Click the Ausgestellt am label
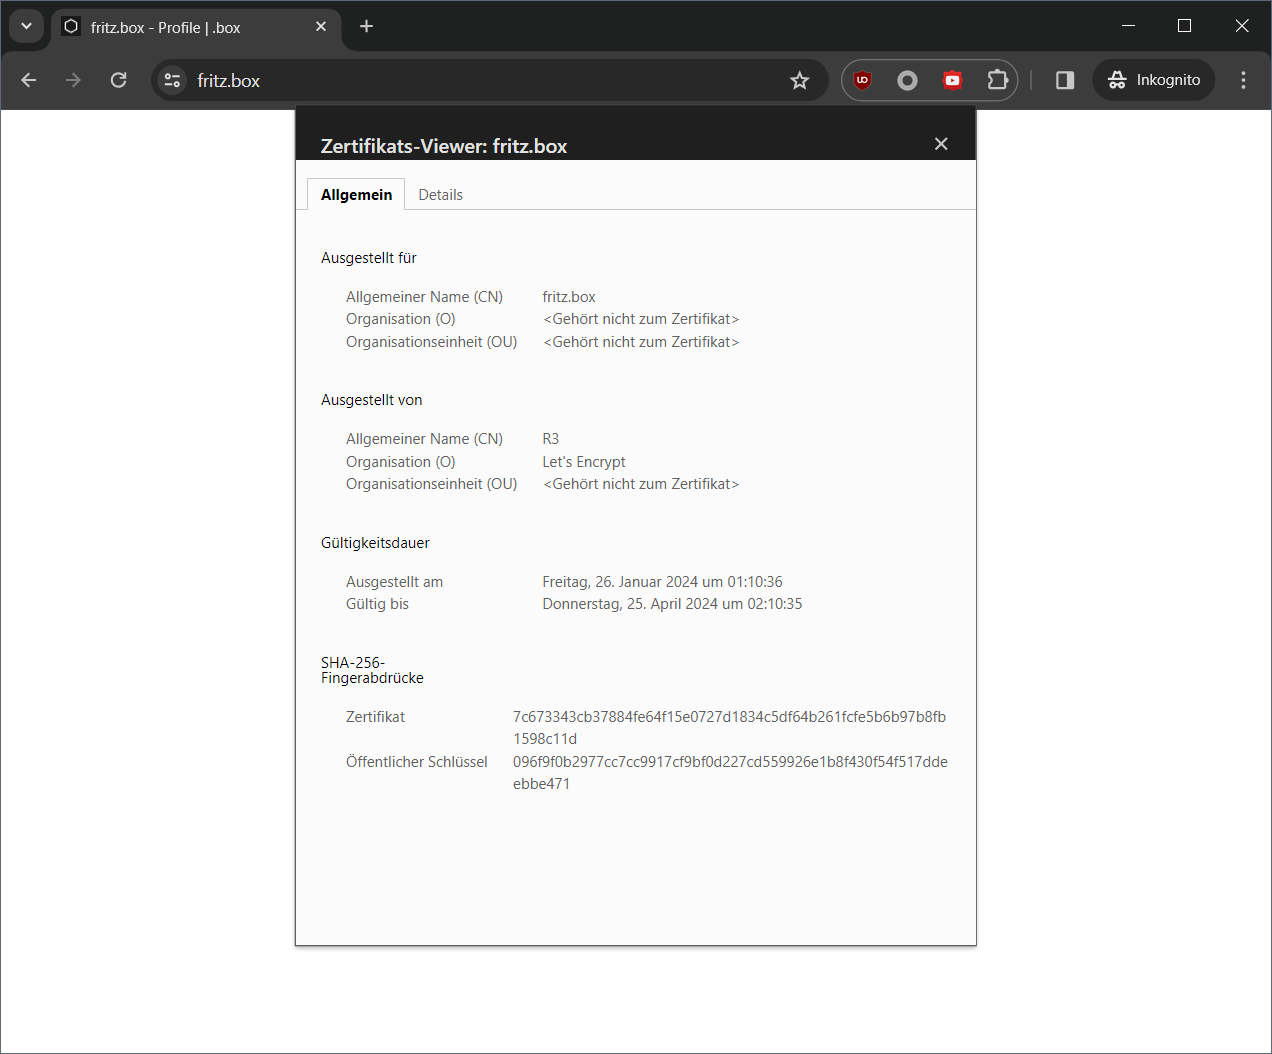The image size is (1272, 1054). click(394, 582)
